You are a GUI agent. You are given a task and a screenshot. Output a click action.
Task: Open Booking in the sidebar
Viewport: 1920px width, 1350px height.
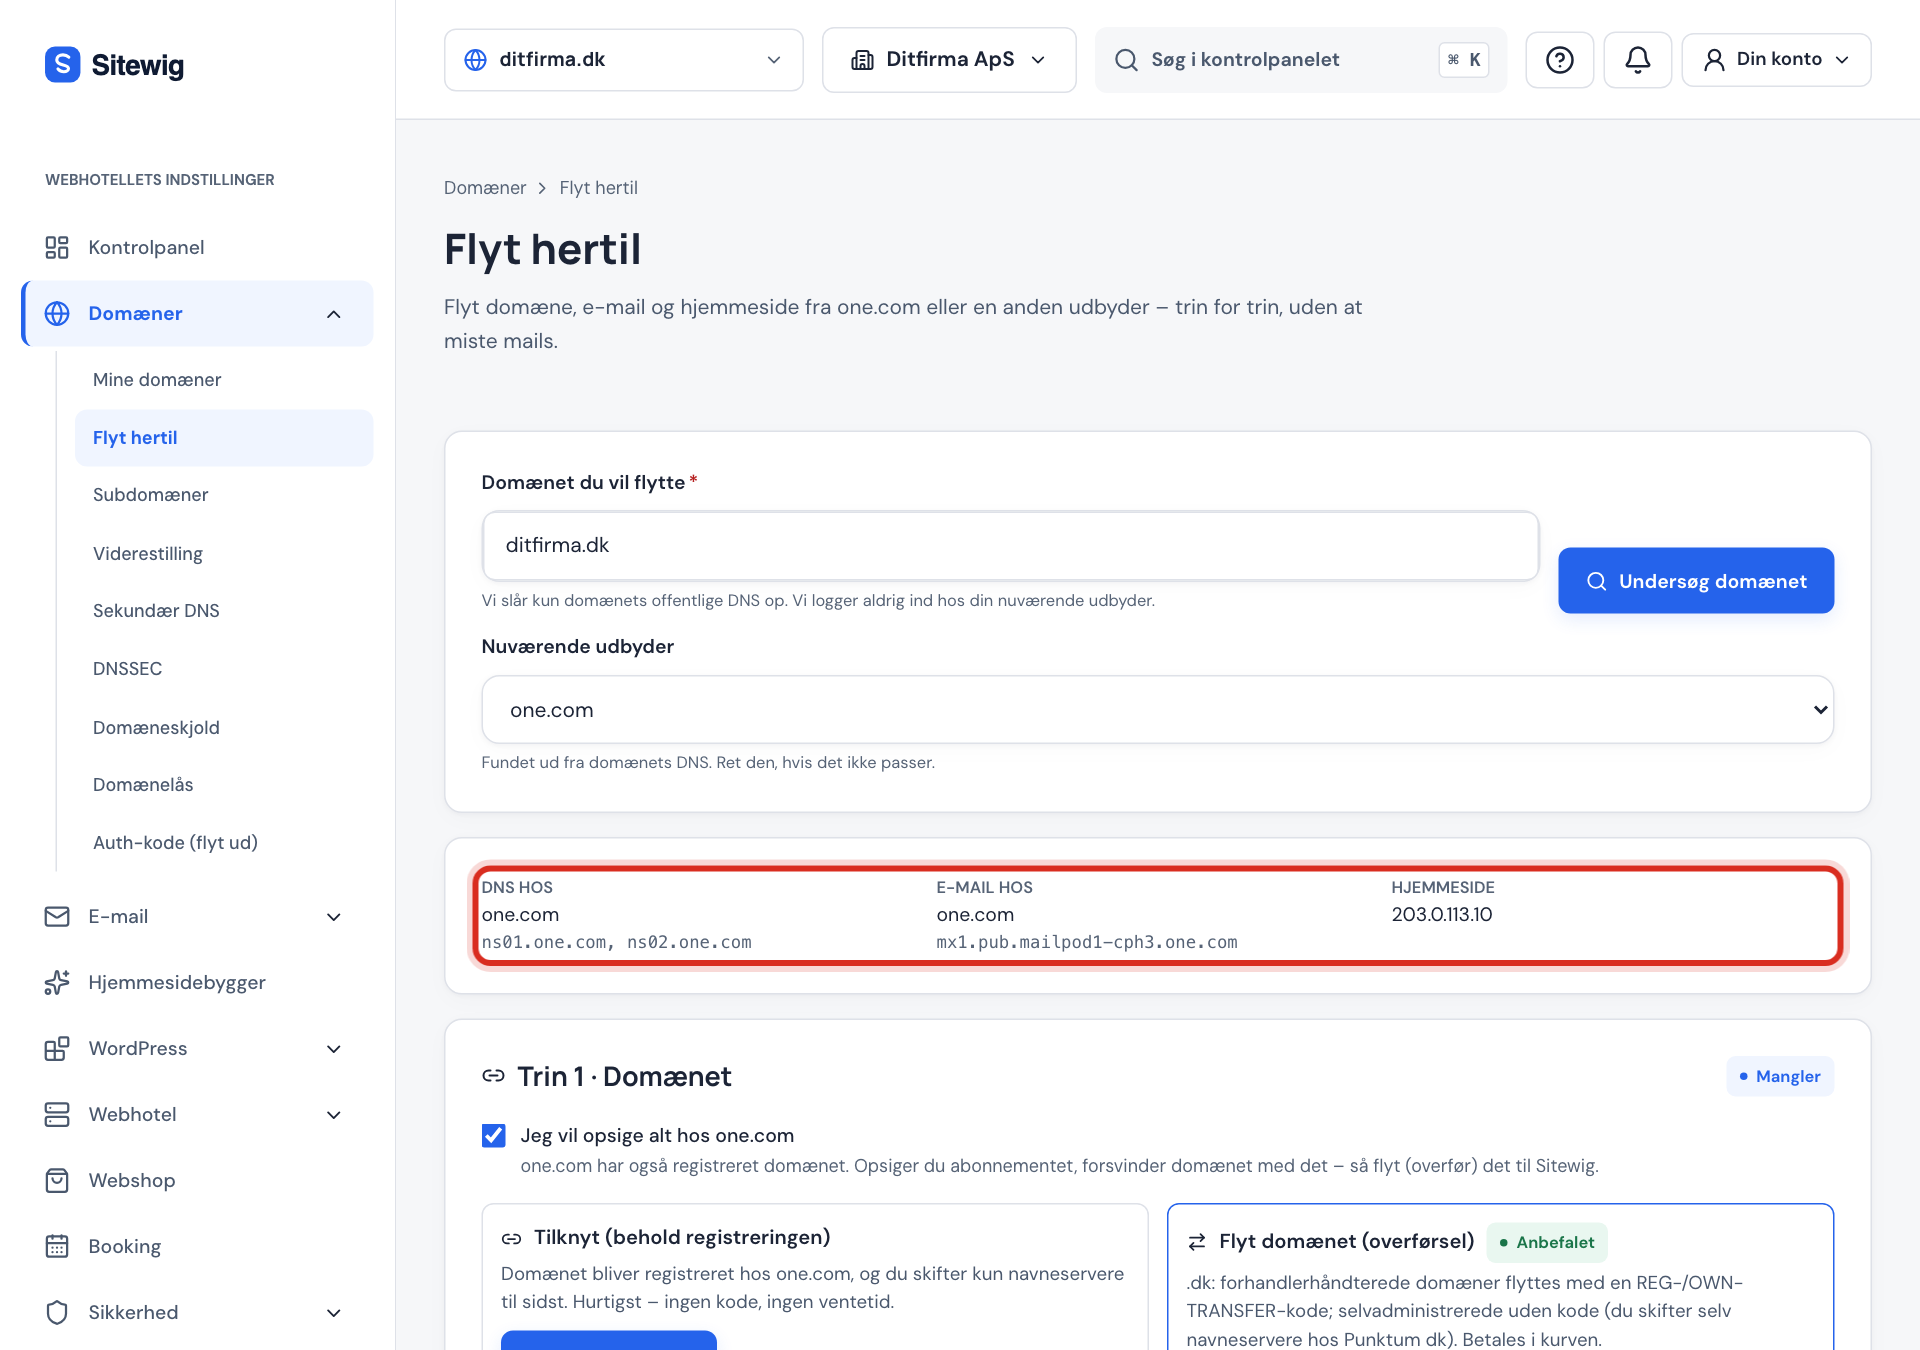(x=197, y=1246)
